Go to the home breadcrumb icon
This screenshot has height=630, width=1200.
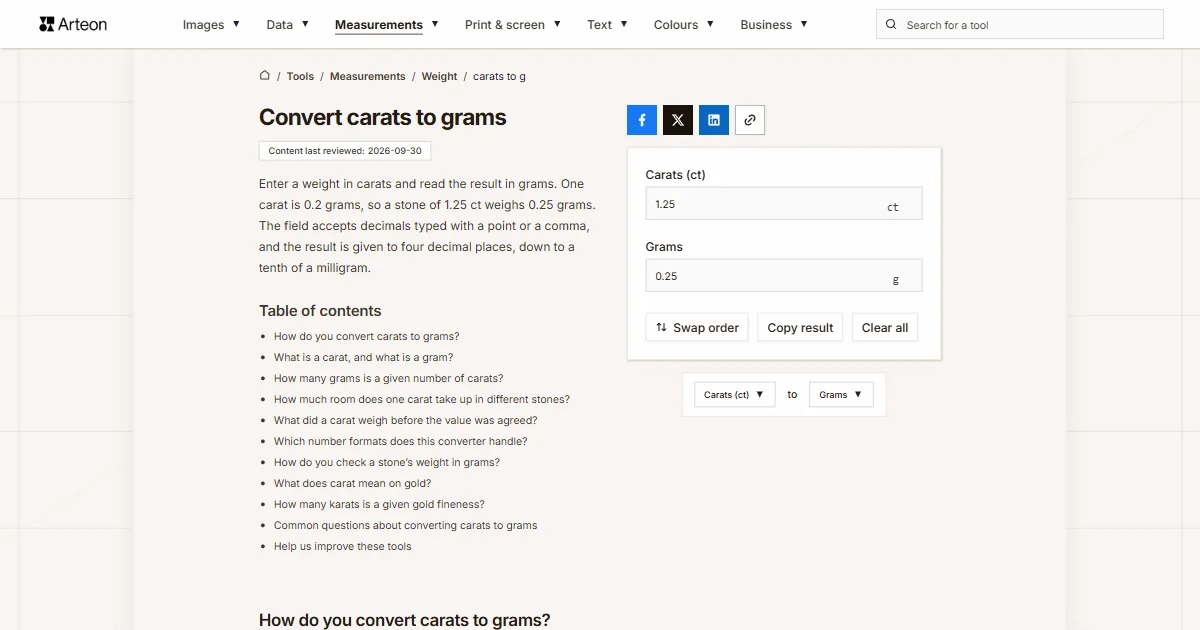[265, 75]
